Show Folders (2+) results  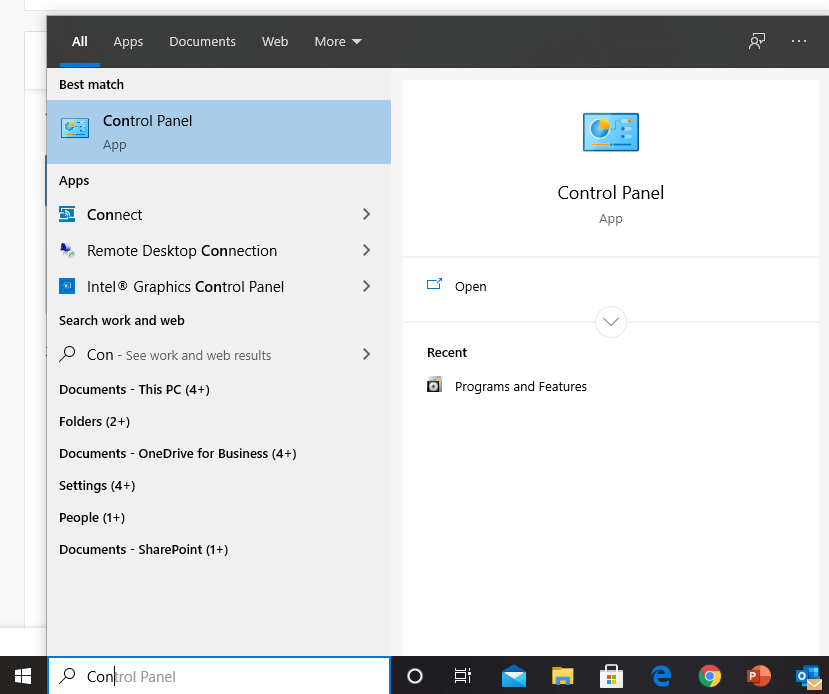point(95,421)
